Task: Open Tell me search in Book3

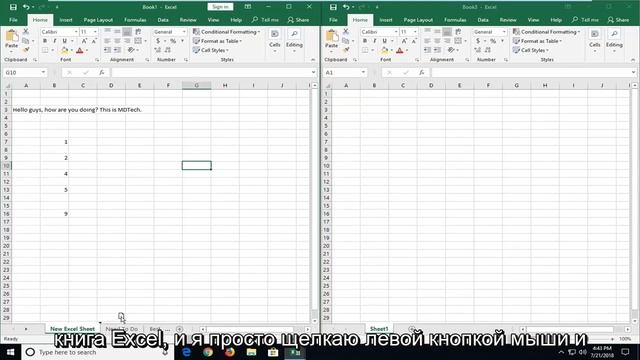Action: [x=585, y=20]
